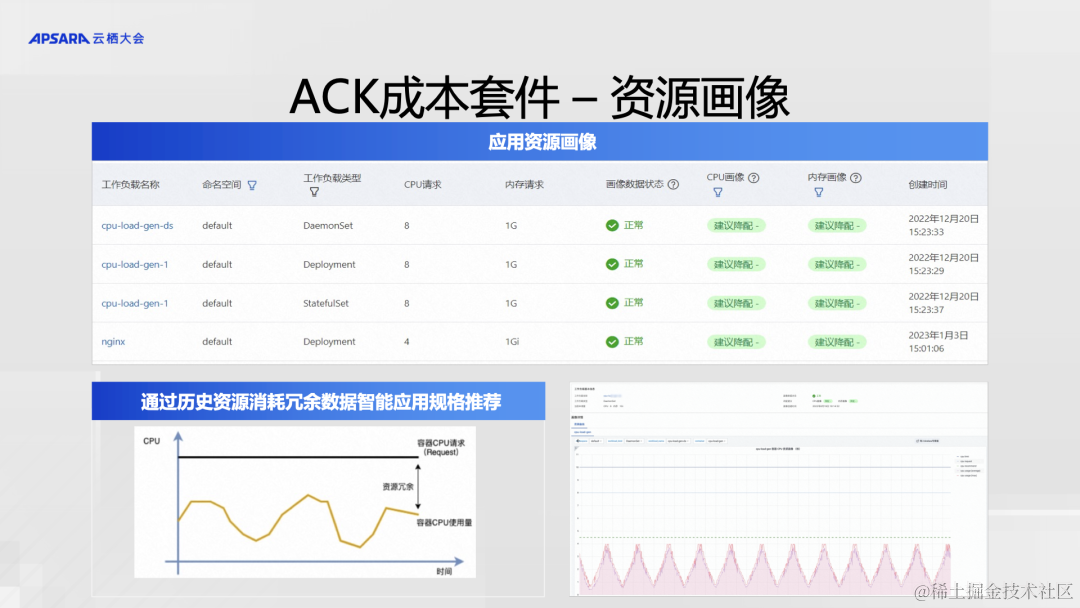Click CPU 建议降配 tag for cpu-load-gen-ds
This screenshot has width=1080, height=608.
pos(736,226)
